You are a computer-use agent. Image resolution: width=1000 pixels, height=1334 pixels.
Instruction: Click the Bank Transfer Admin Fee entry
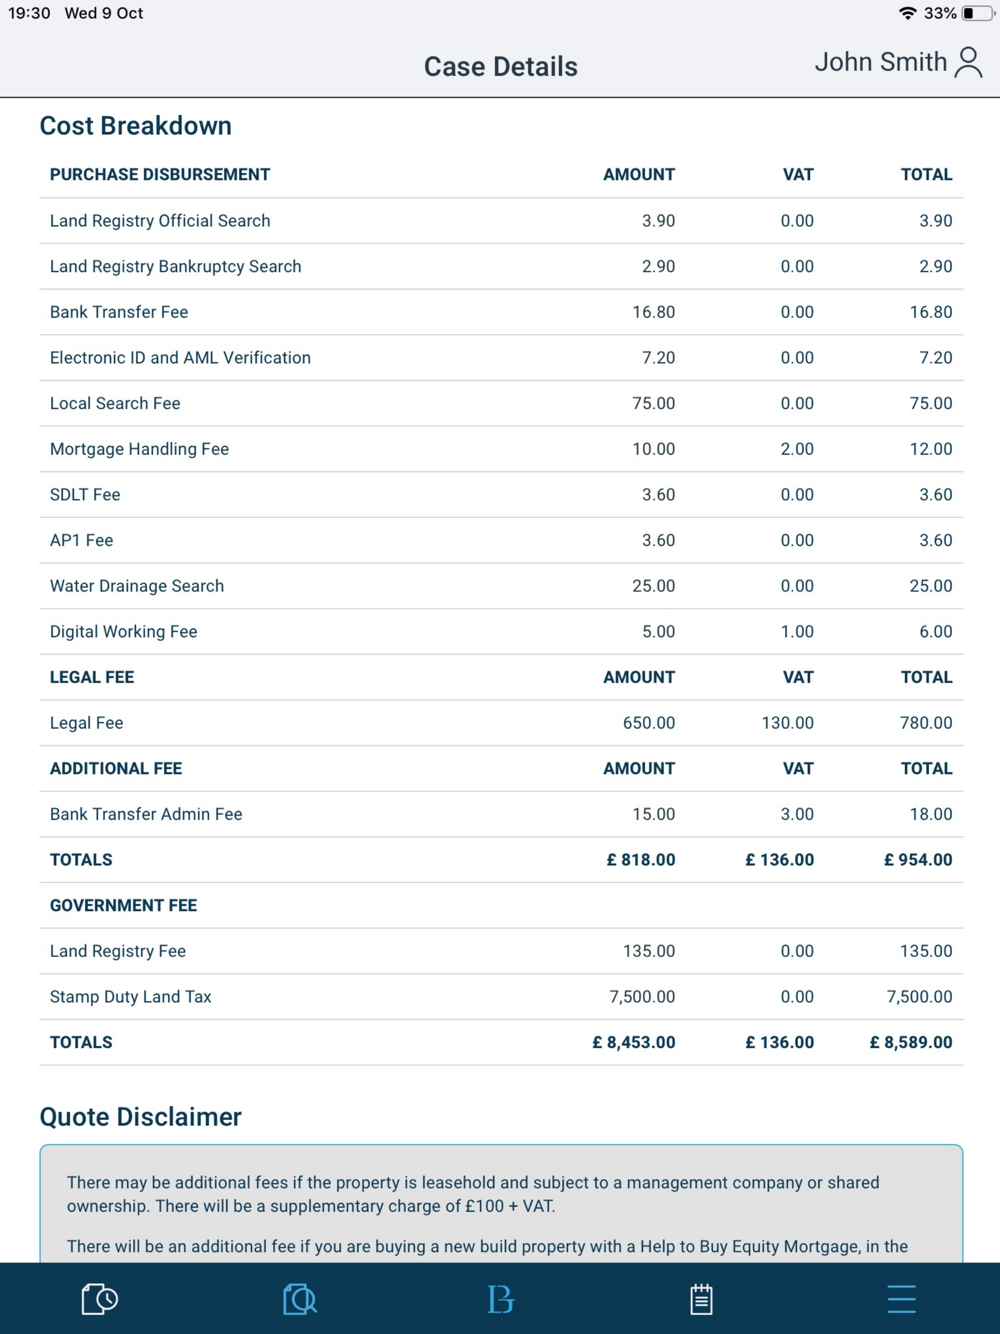point(146,814)
